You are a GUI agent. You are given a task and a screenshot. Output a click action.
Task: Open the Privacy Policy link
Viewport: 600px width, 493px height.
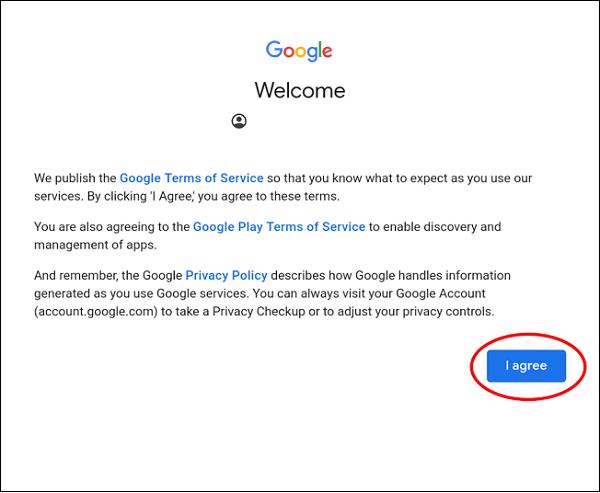click(x=226, y=275)
